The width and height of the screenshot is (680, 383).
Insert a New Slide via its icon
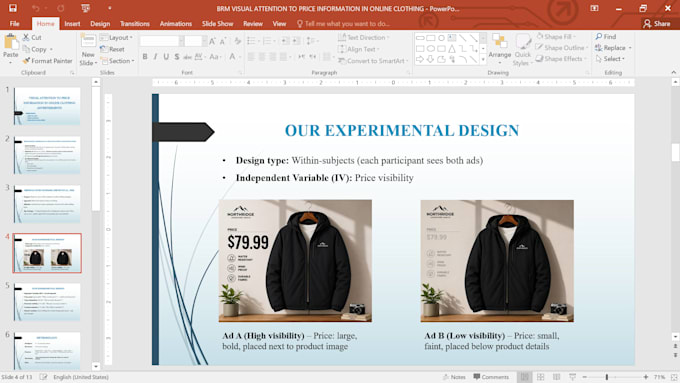88,42
